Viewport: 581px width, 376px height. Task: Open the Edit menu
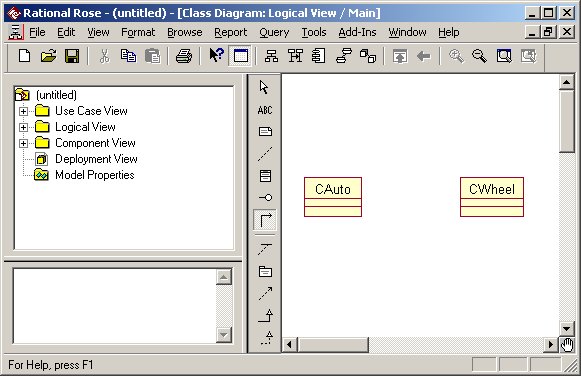tap(66, 32)
